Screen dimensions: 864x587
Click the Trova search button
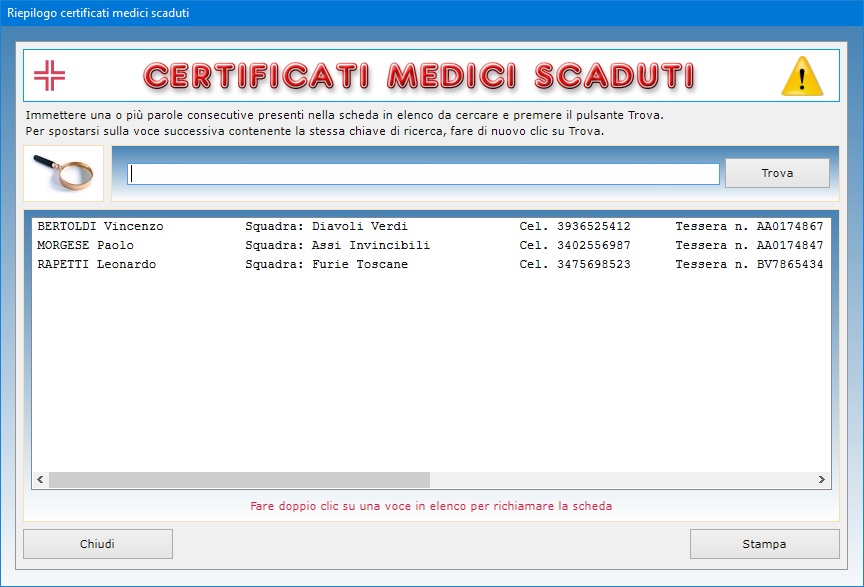click(777, 173)
